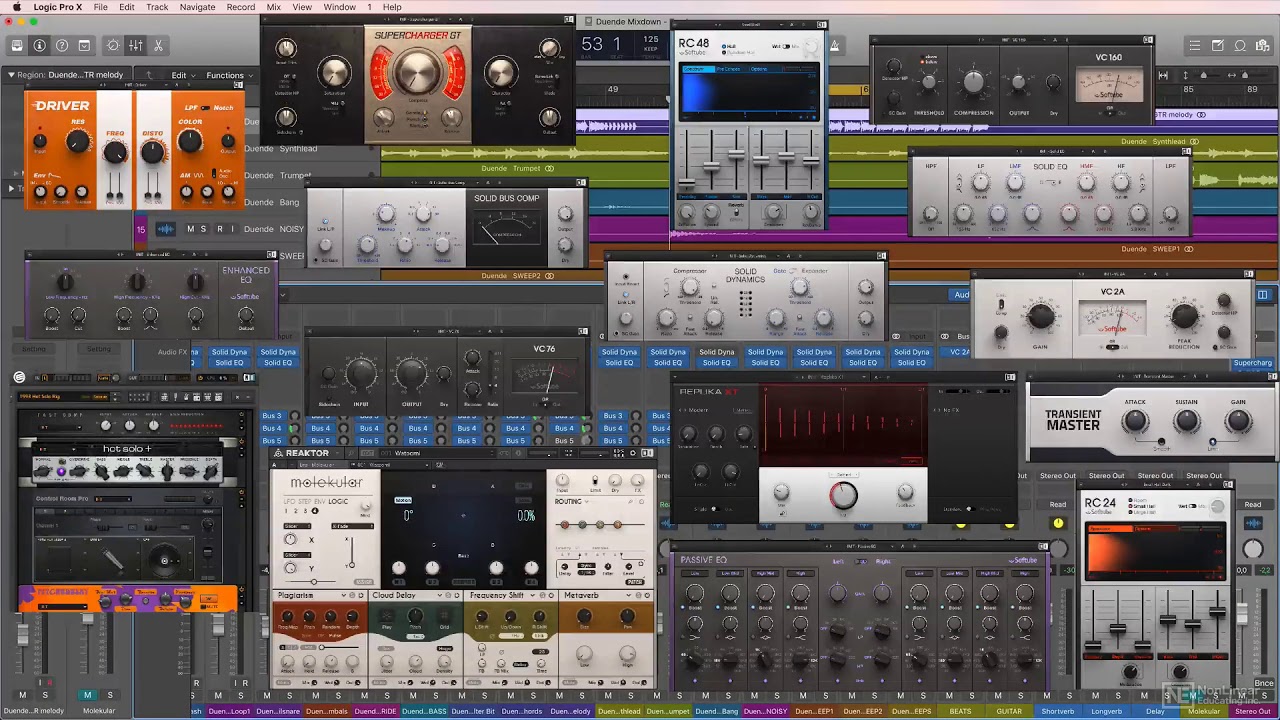This screenshot has height=720, width=1280.
Task: Open the Functions dropdown
Action: [x=229, y=75]
